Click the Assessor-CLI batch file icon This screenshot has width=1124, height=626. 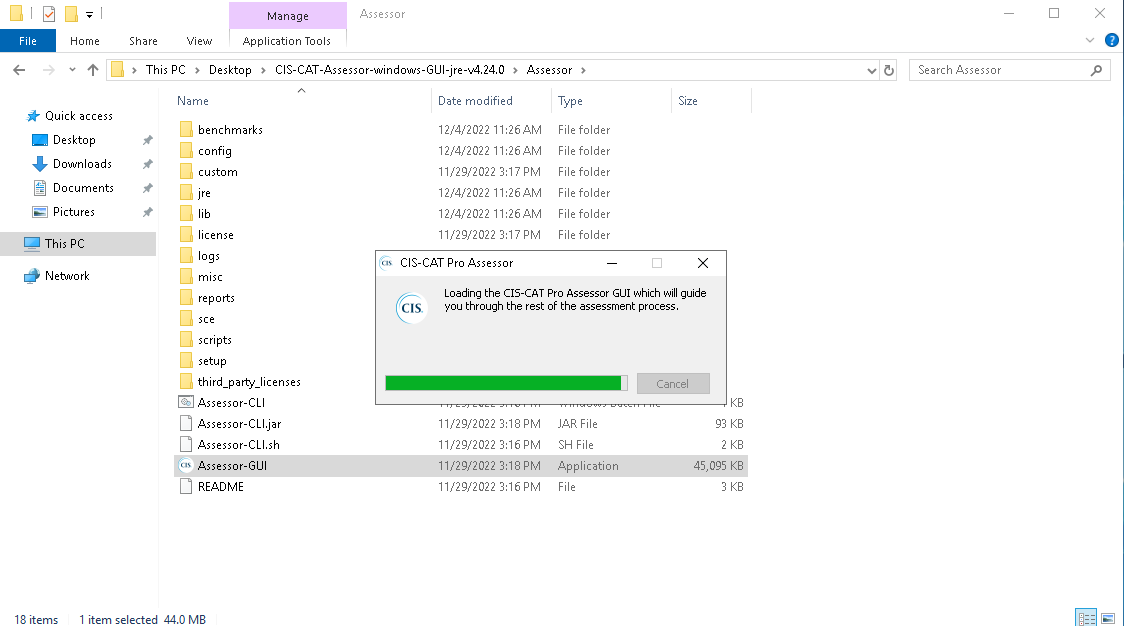pyautogui.click(x=186, y=402)
